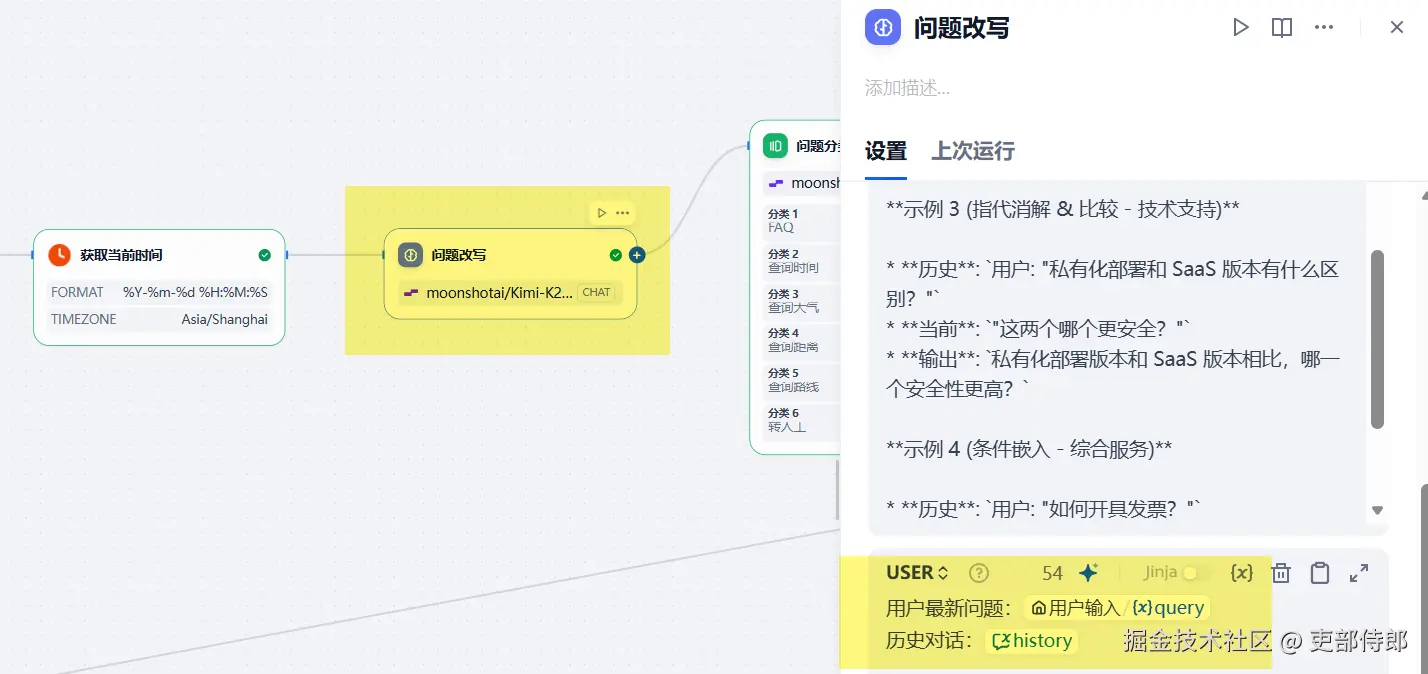Click the + button on the 问题改写 node
1428x674 pixels.
636,255
